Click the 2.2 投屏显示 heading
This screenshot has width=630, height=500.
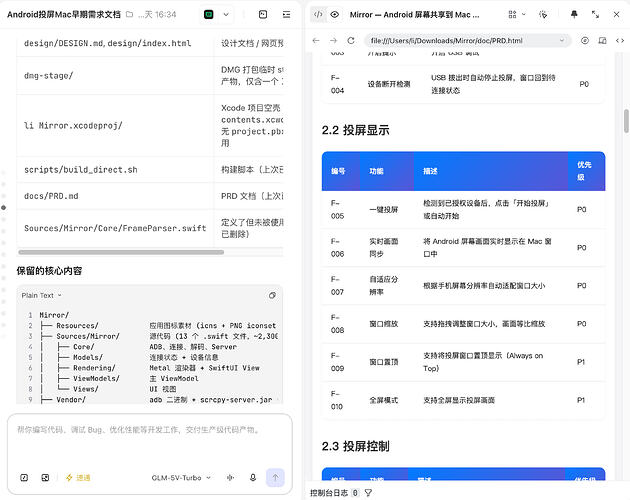click(355, 130)
